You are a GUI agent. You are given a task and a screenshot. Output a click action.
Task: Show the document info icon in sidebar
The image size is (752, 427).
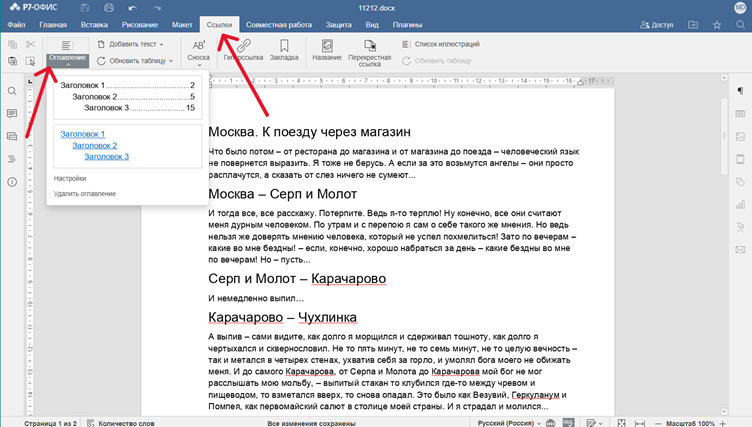pos(12,182)
